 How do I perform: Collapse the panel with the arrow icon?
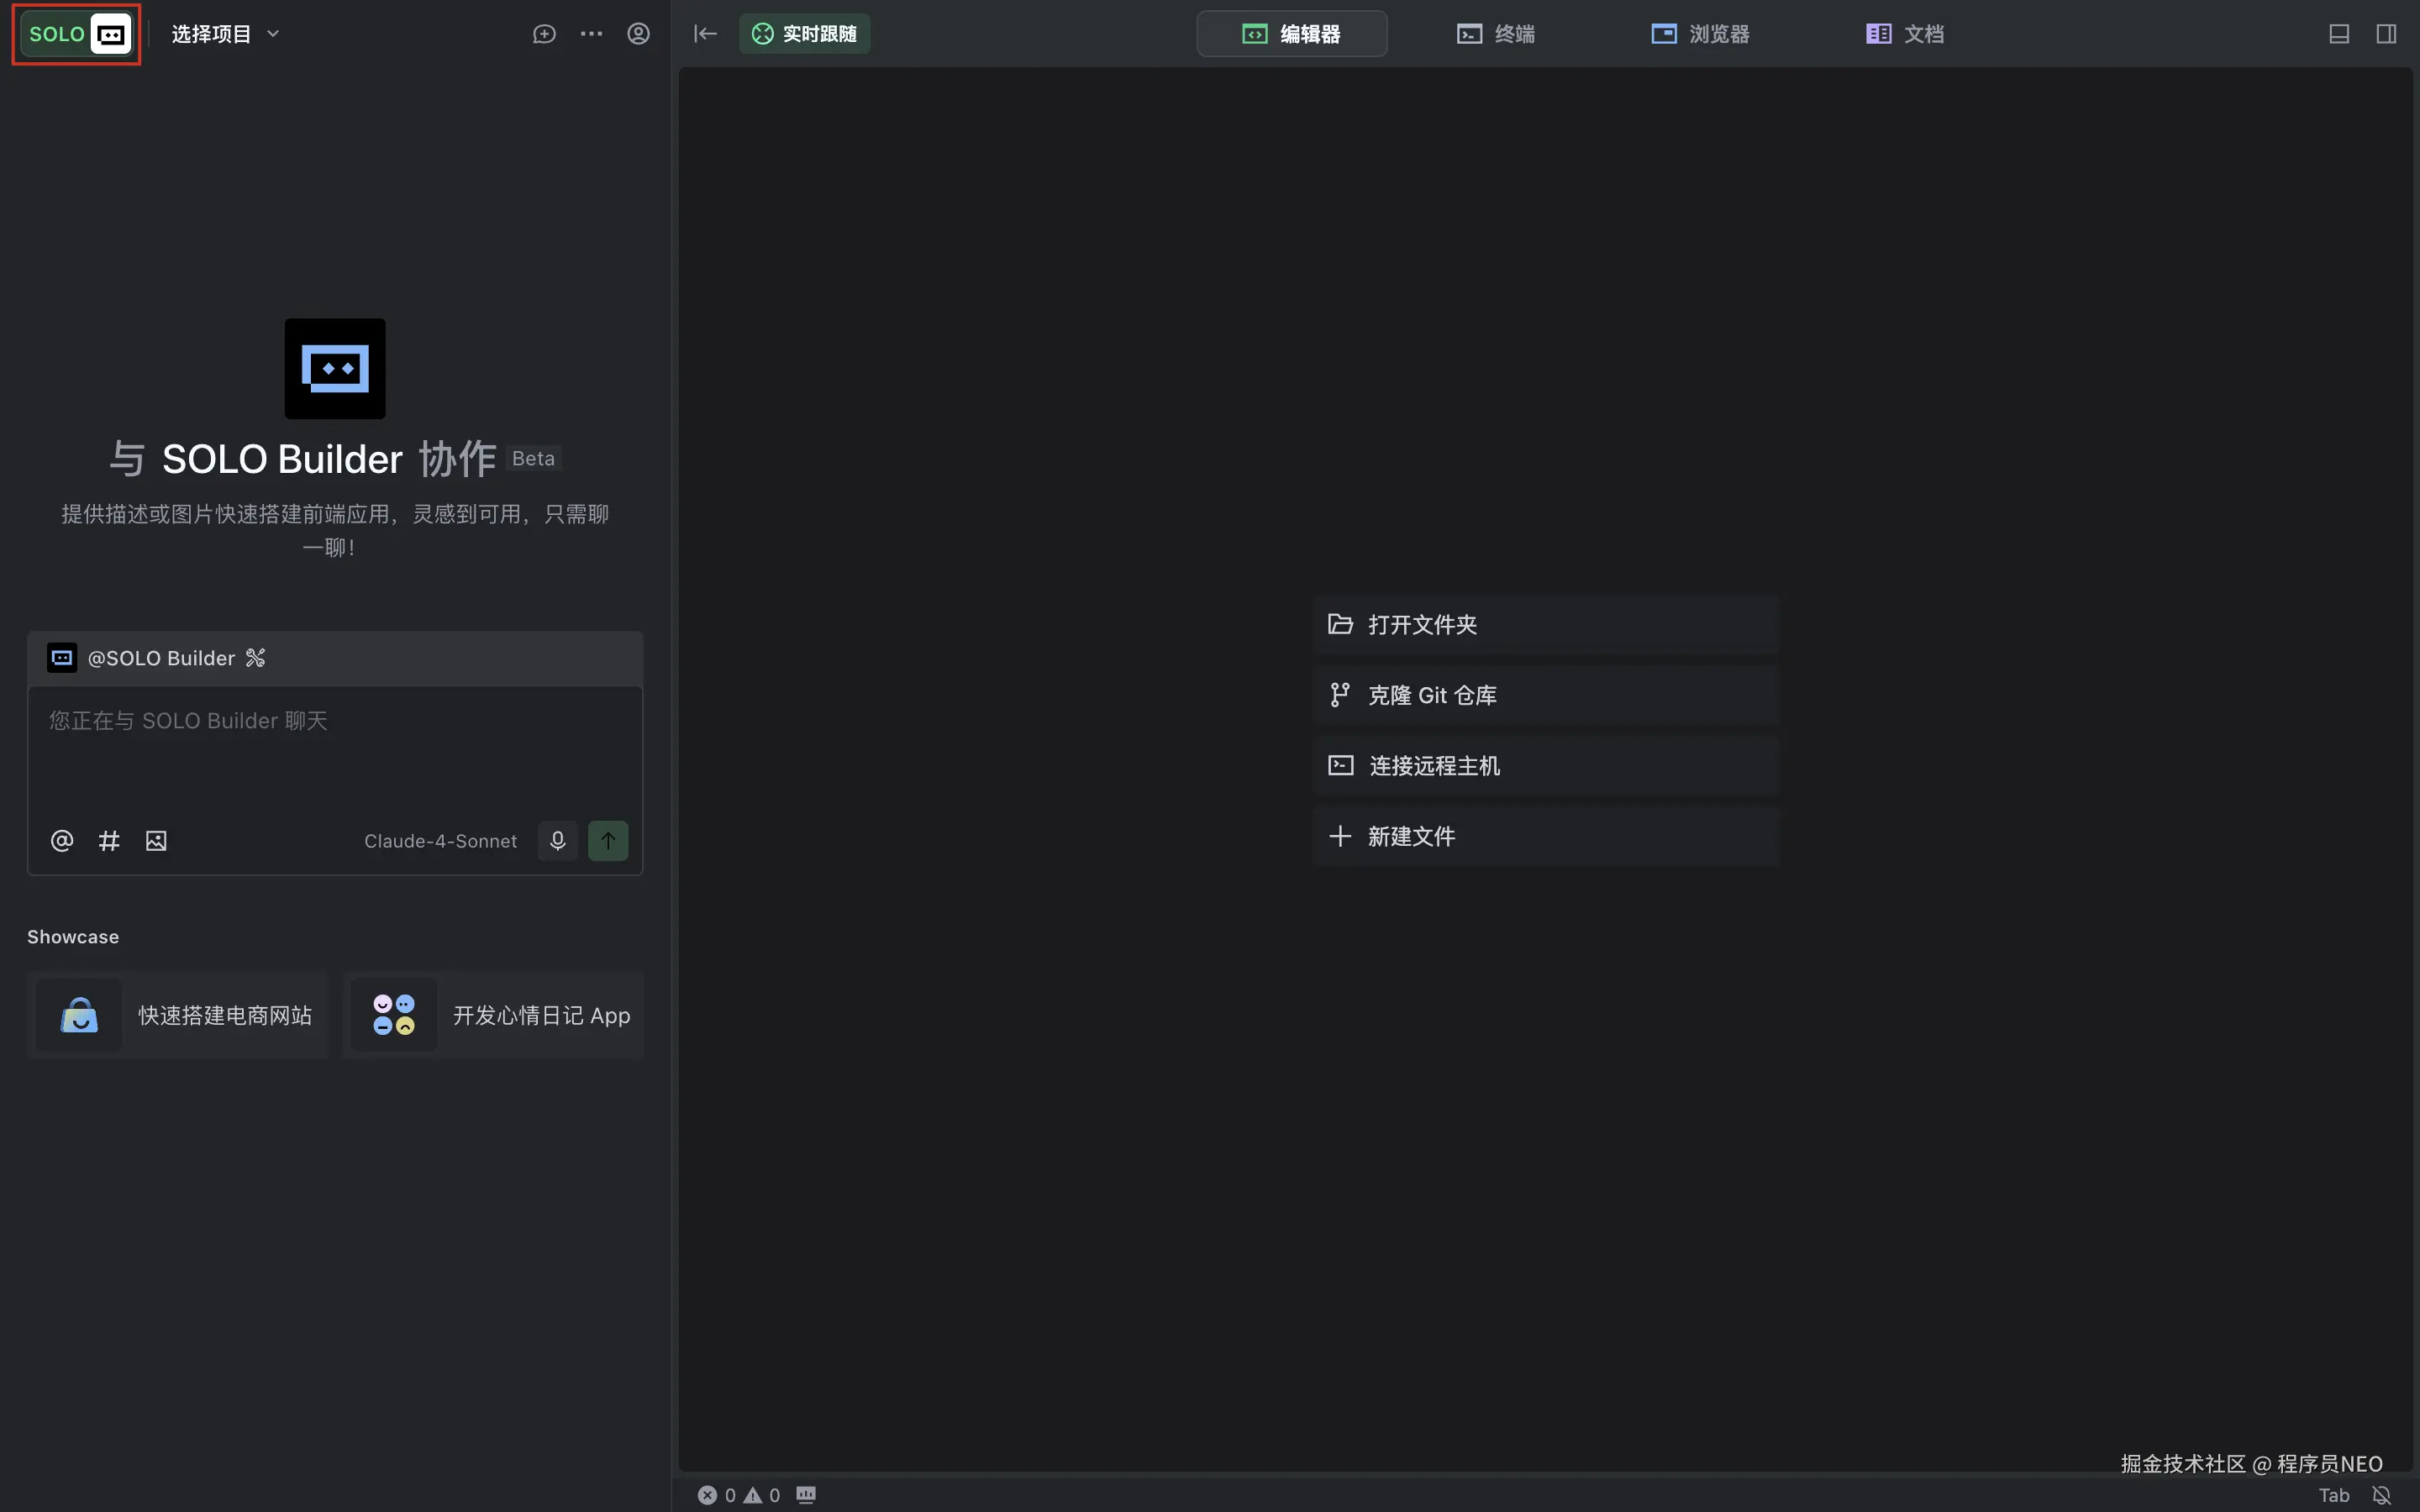[705, 34]
